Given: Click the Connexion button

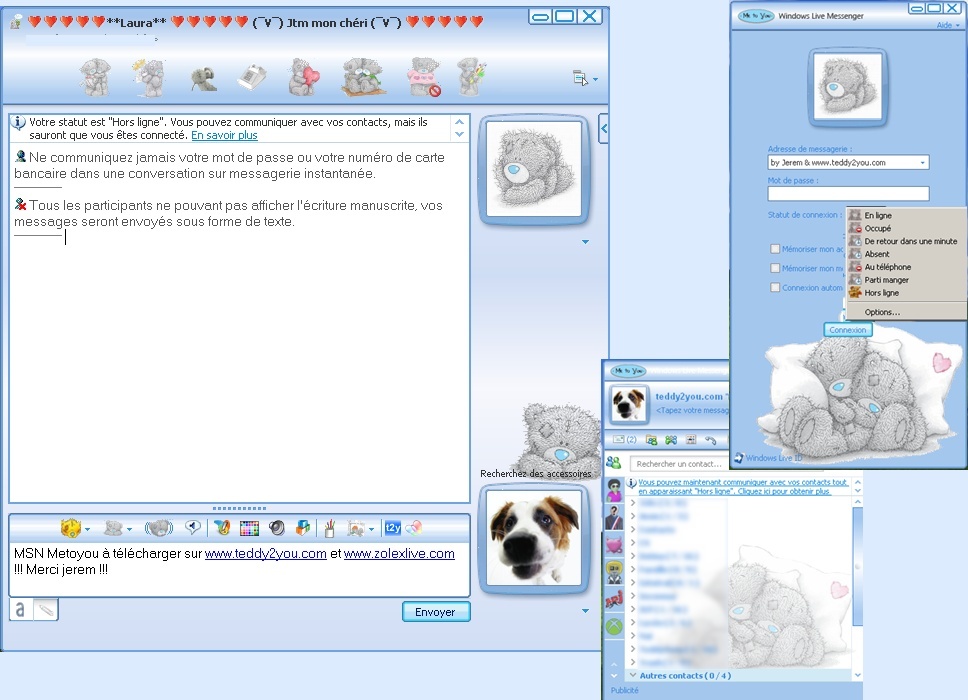Looking at the screenshot, I should click(x=848, y=330).
